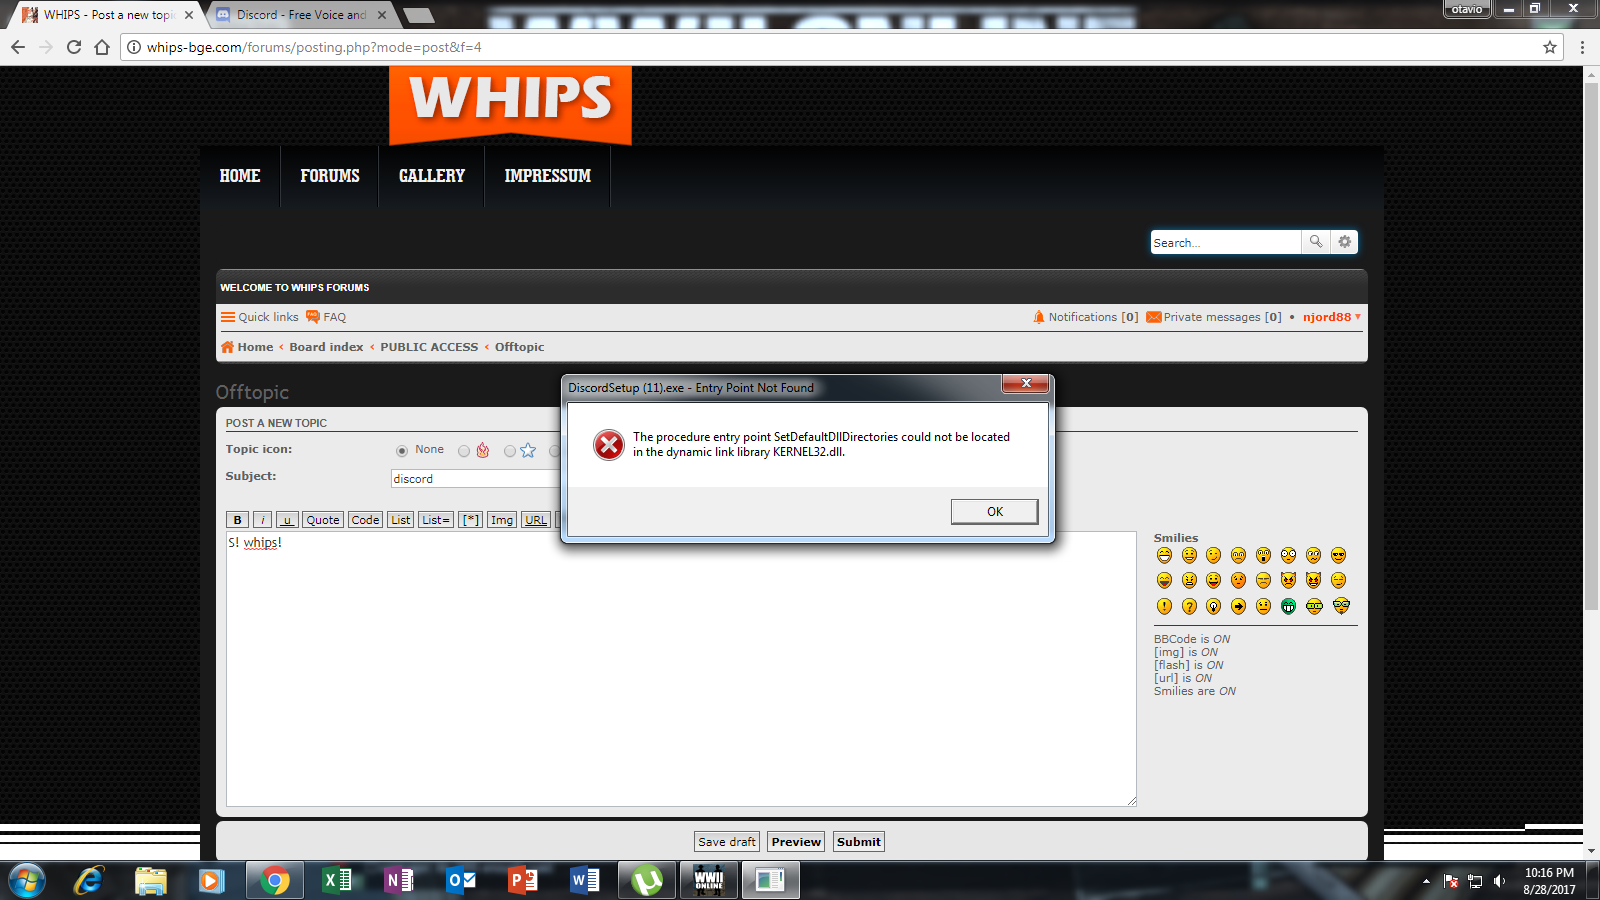Open the njord88 user dropdown
This screenshot has width=1600, height=900.
[1331, 317]
